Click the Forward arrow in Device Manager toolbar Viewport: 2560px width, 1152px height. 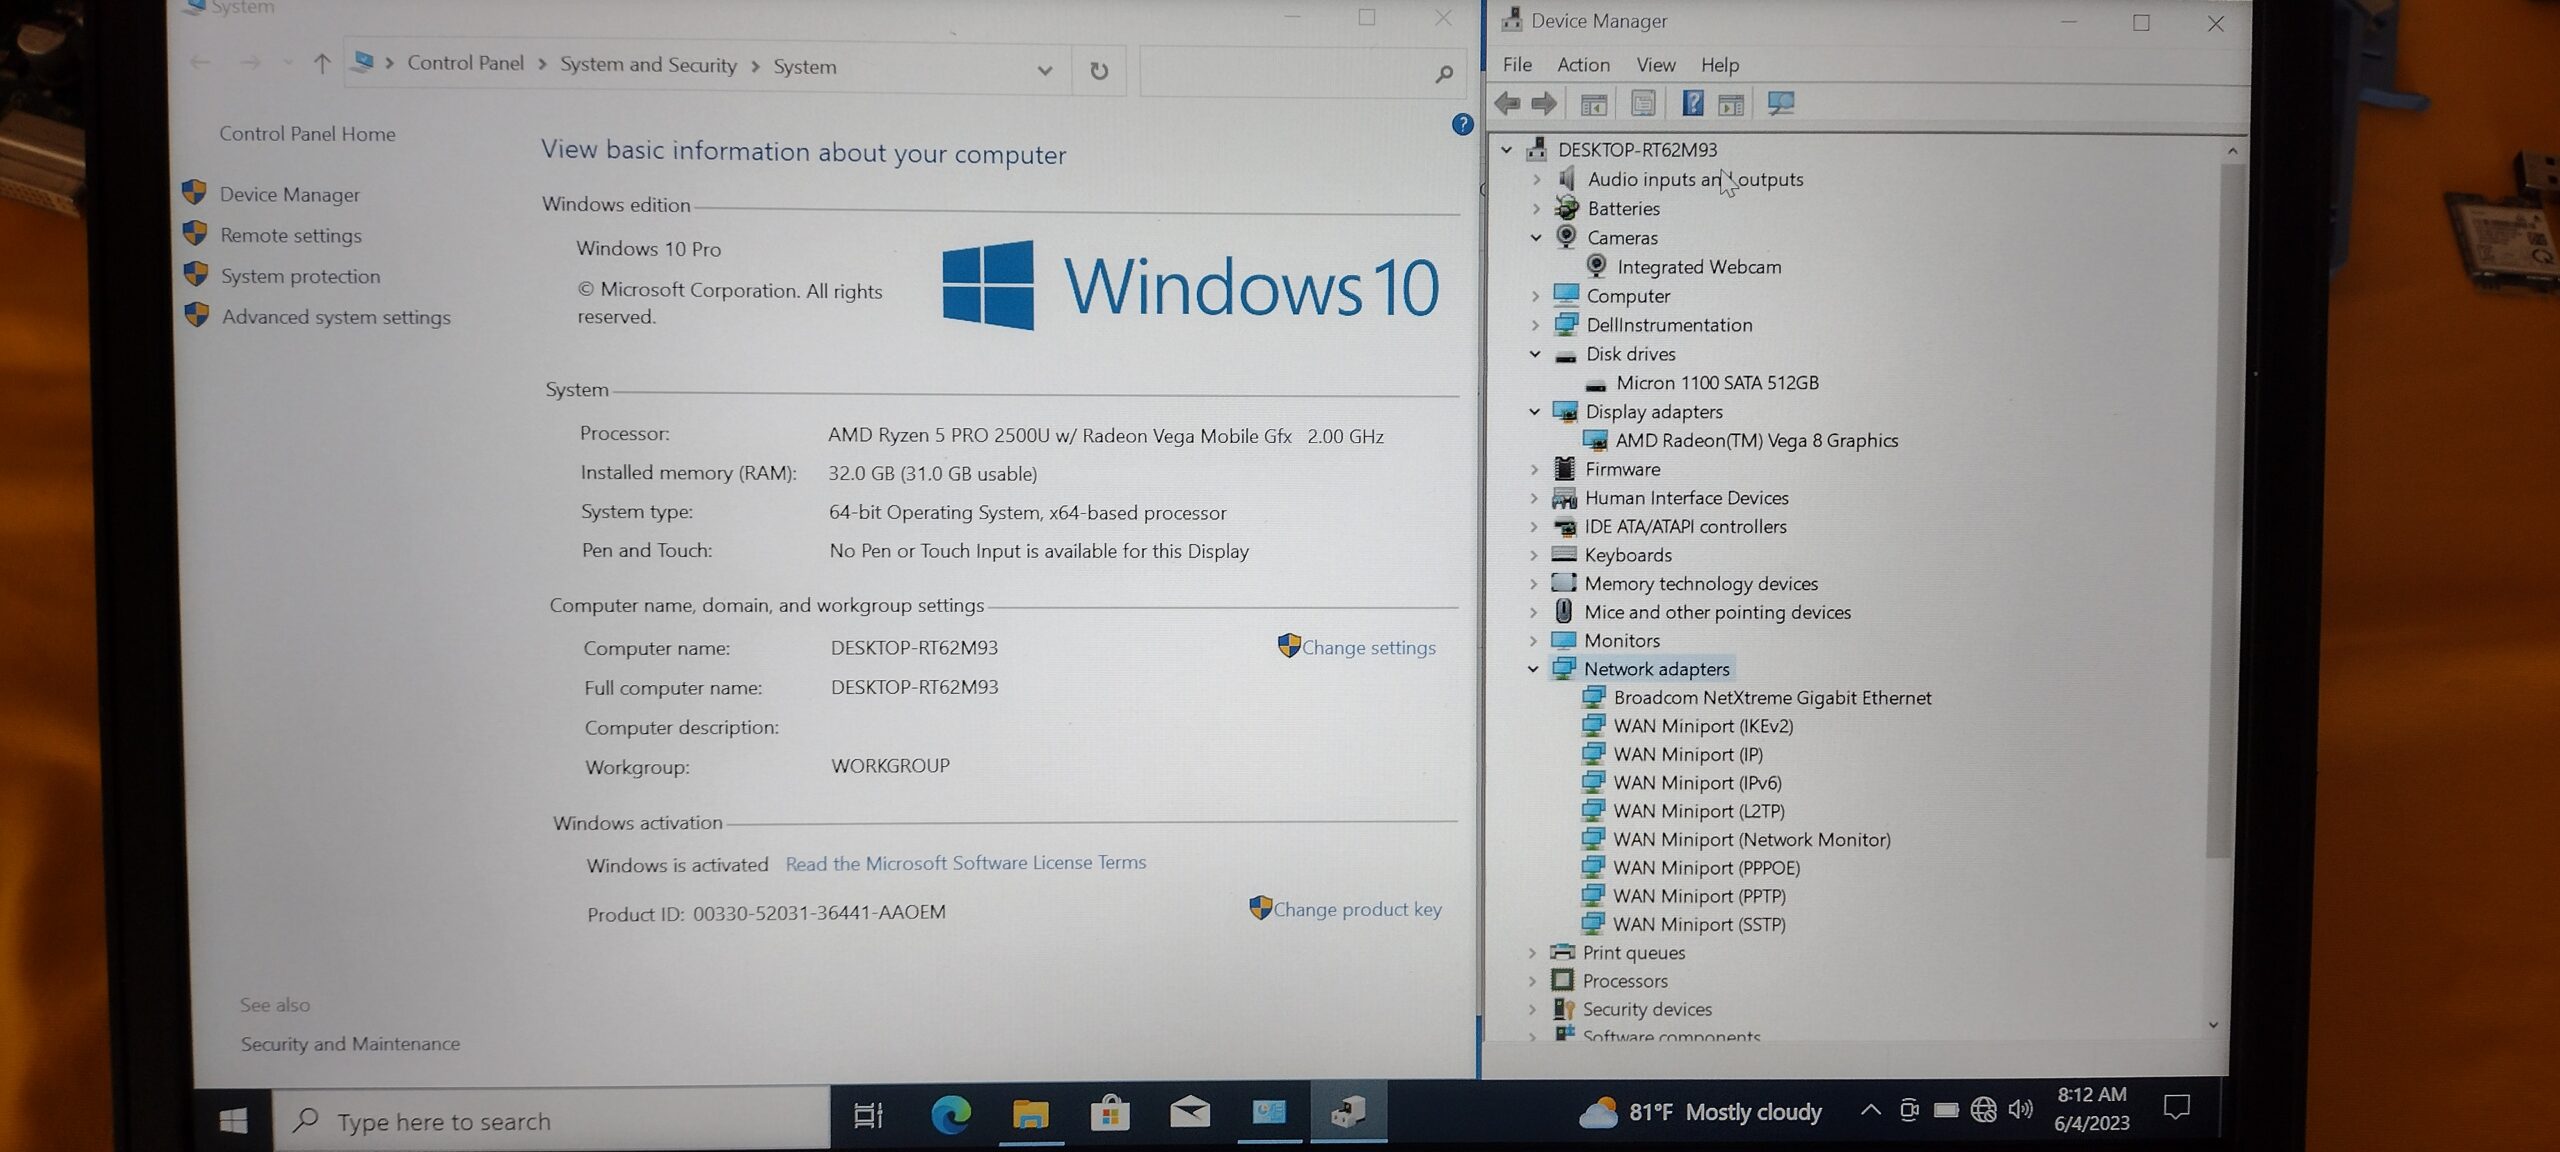1544,103
